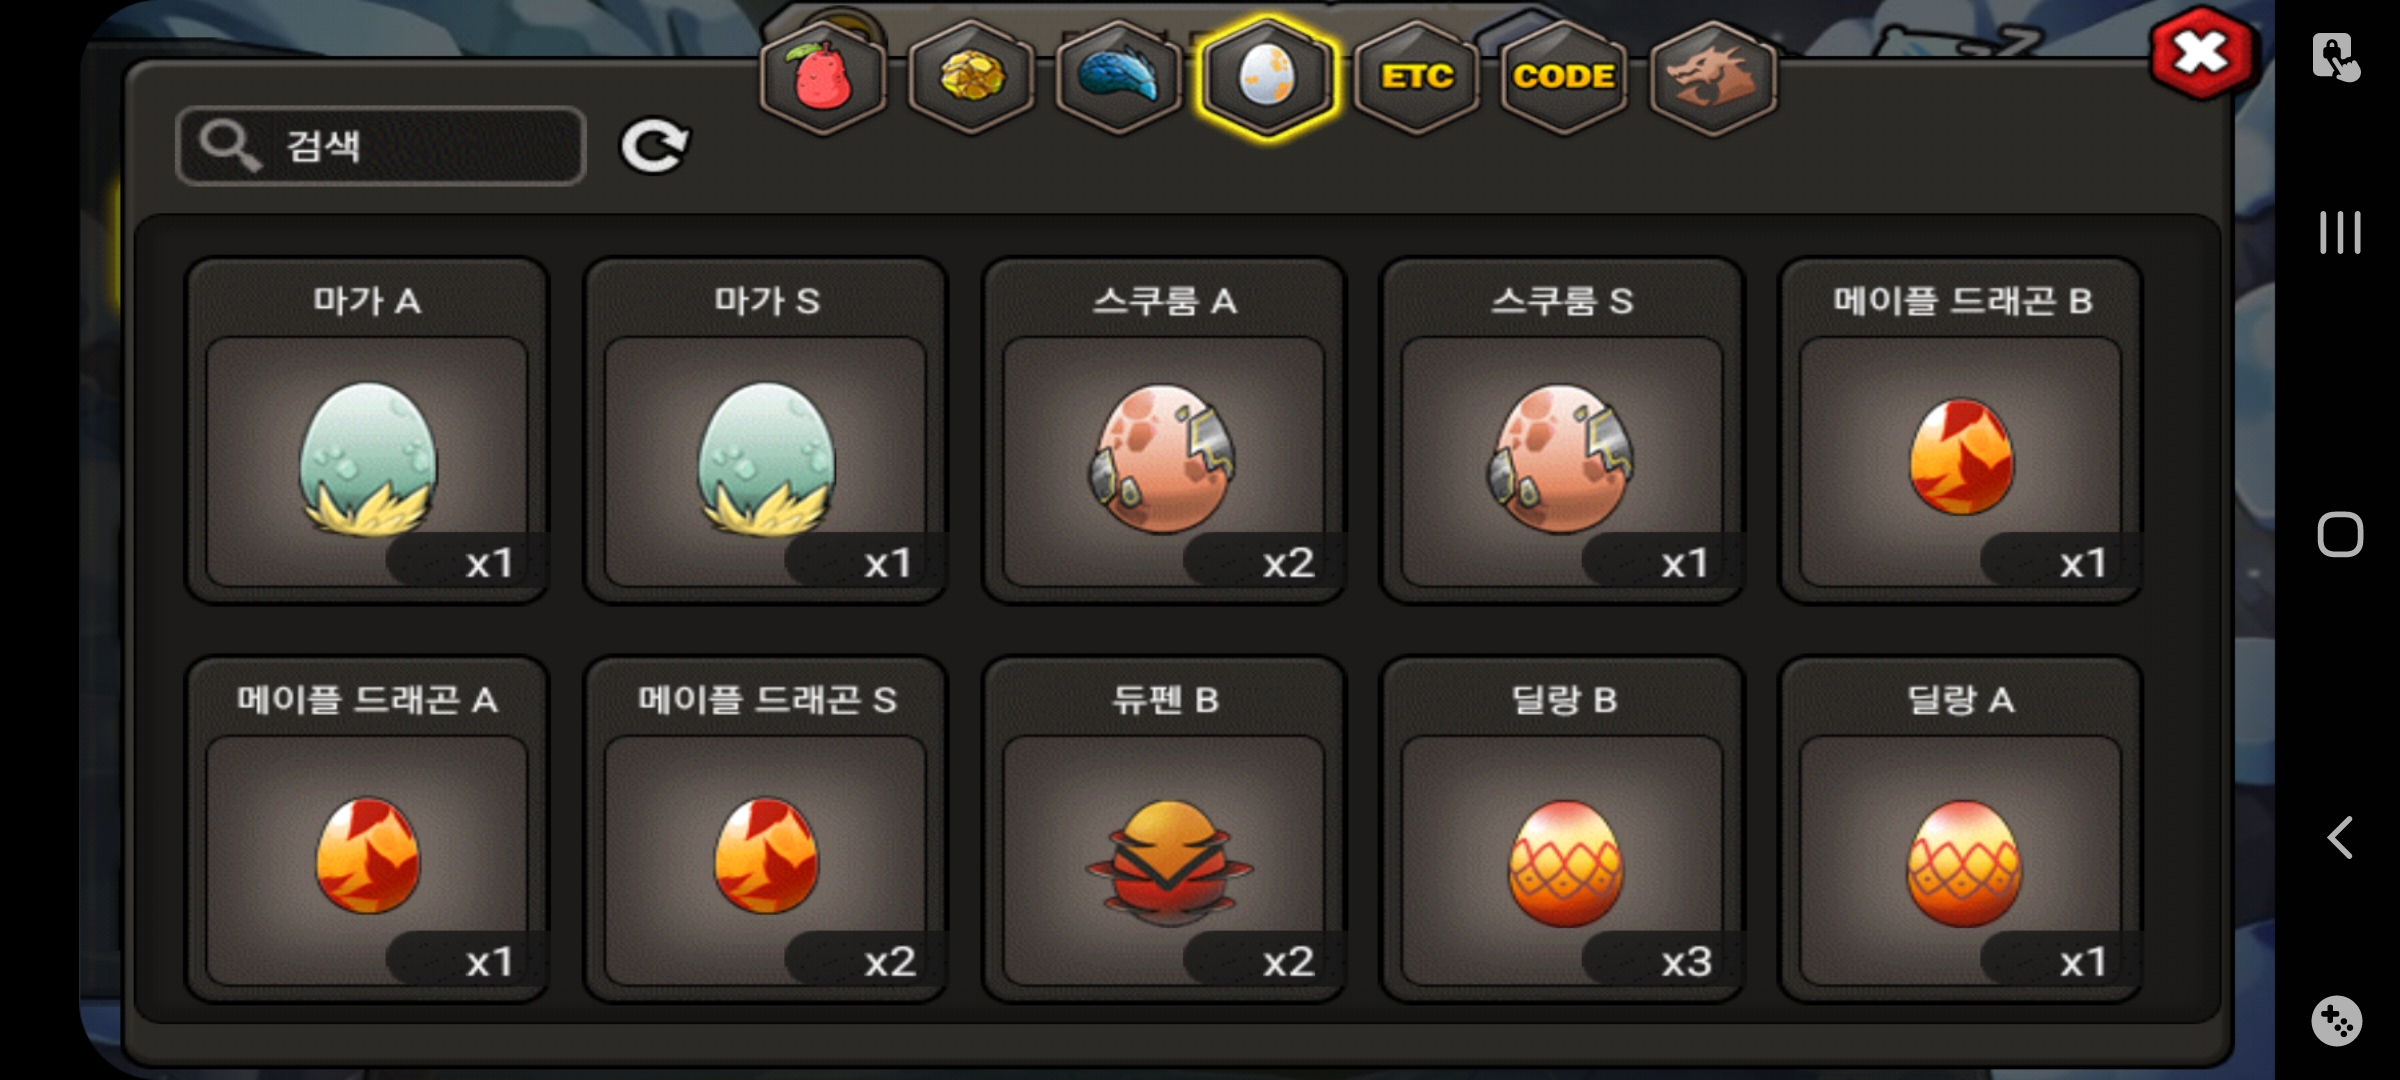Open the egg inventory tab
Screen dimensions: 2400x1080
point(1267,77)
